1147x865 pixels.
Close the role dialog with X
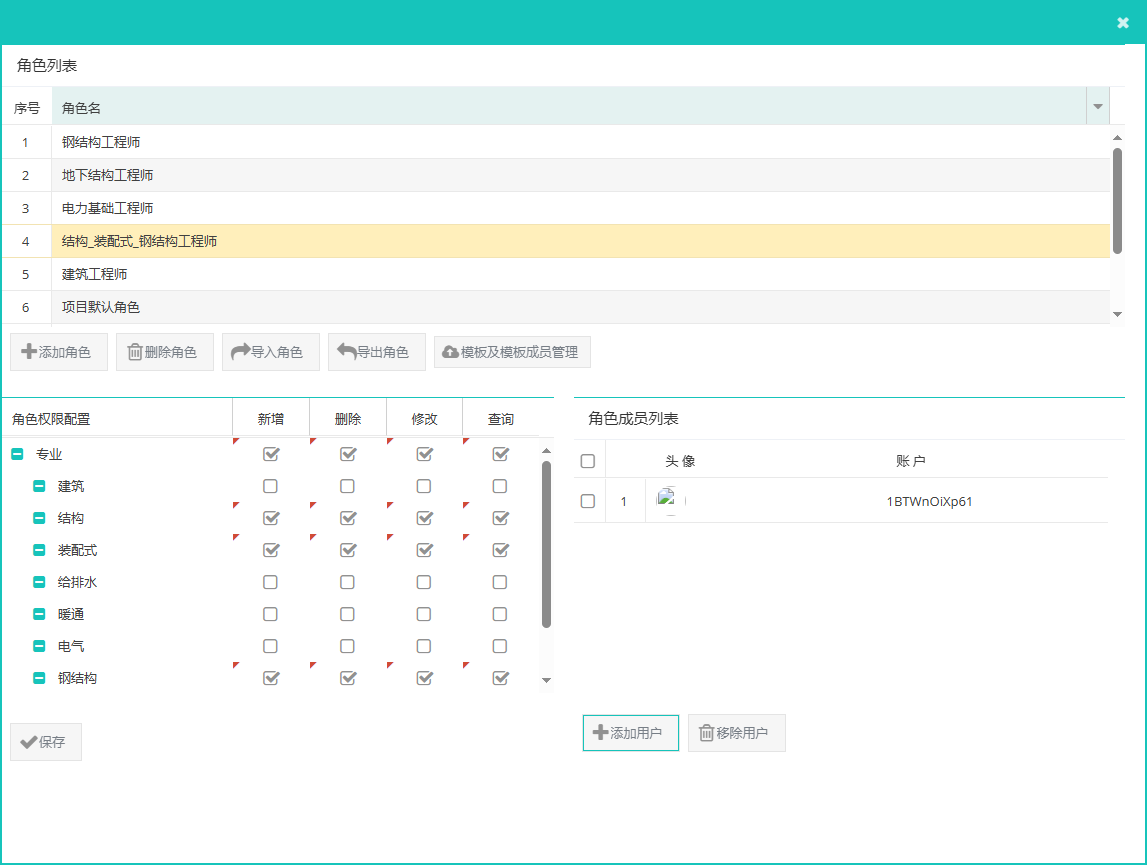1123,23
